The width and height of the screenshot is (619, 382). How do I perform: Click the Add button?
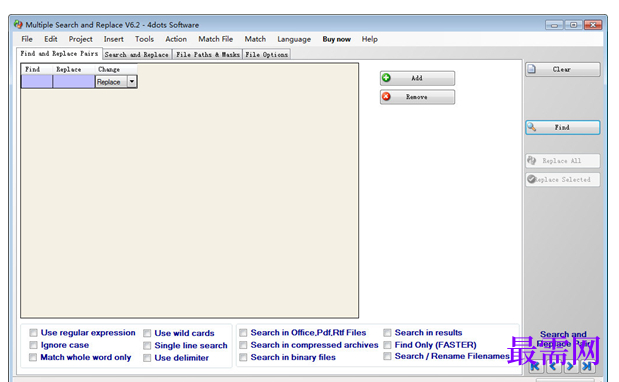pos(417,78)
